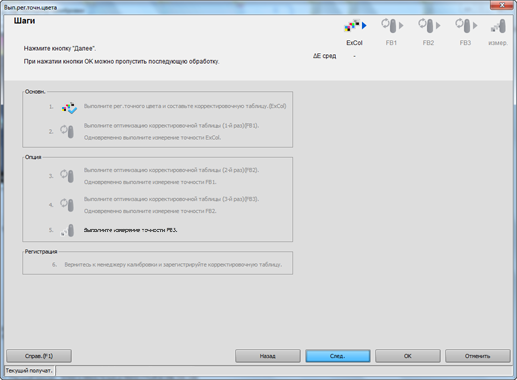Click step 3 FB2 optimization icon
The height and width of the screenshot is (380, 517).
[x=67, y=176]
